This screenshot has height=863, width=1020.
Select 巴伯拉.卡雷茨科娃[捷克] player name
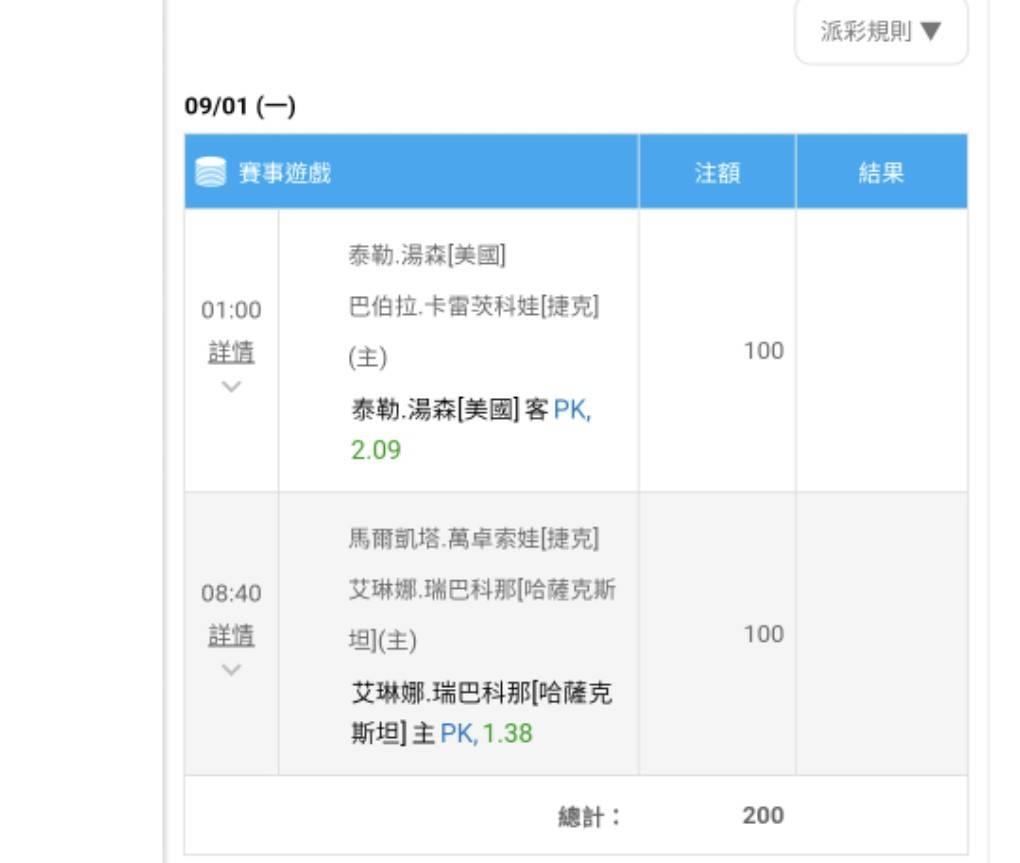point(473,307)
